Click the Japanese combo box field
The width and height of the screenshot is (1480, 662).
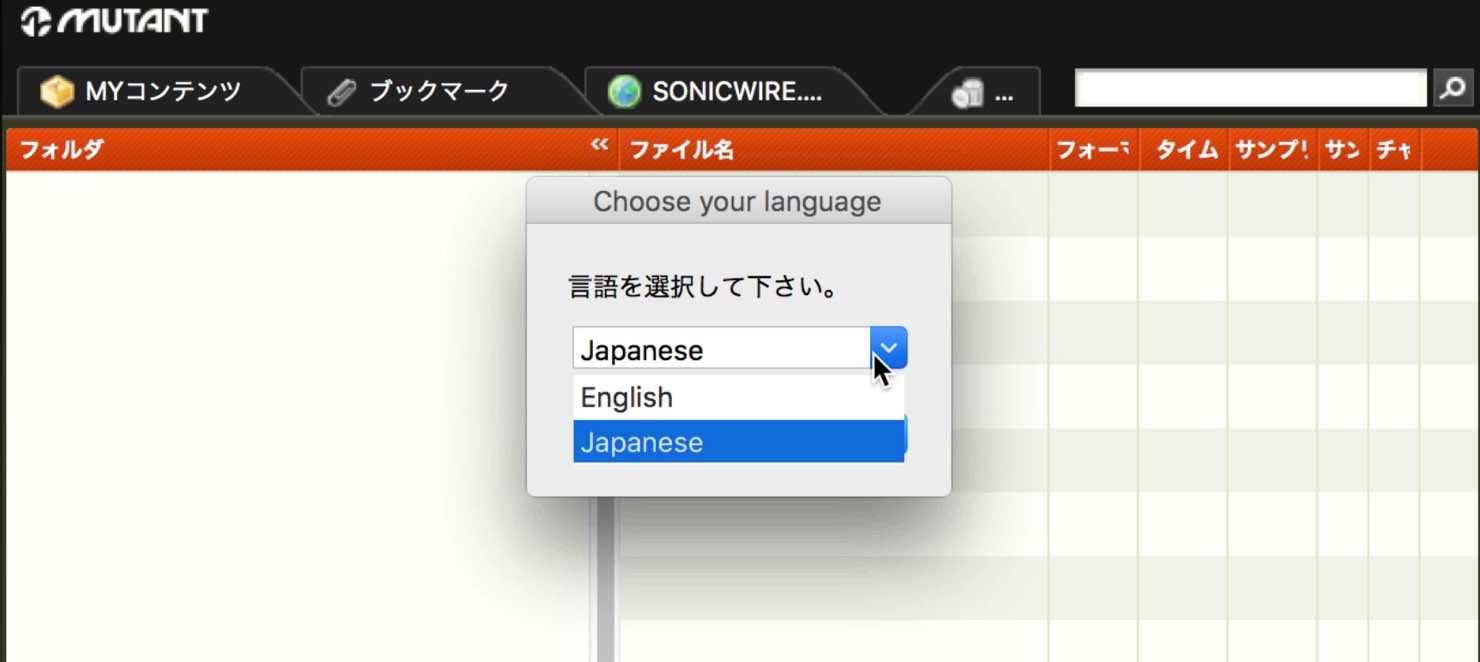coord(722,349)
